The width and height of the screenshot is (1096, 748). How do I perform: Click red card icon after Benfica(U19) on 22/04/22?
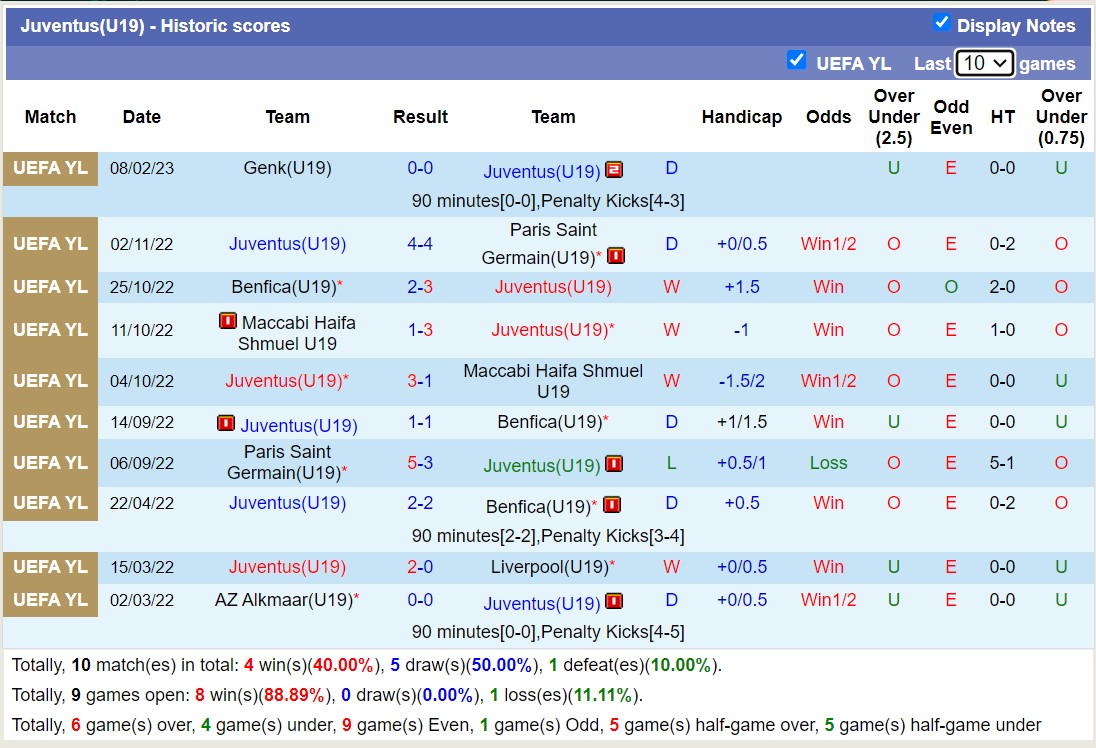click(612, 505)
